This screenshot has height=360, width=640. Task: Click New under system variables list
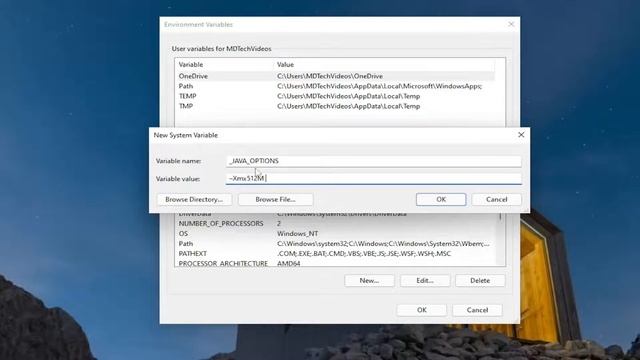(369, 280)
